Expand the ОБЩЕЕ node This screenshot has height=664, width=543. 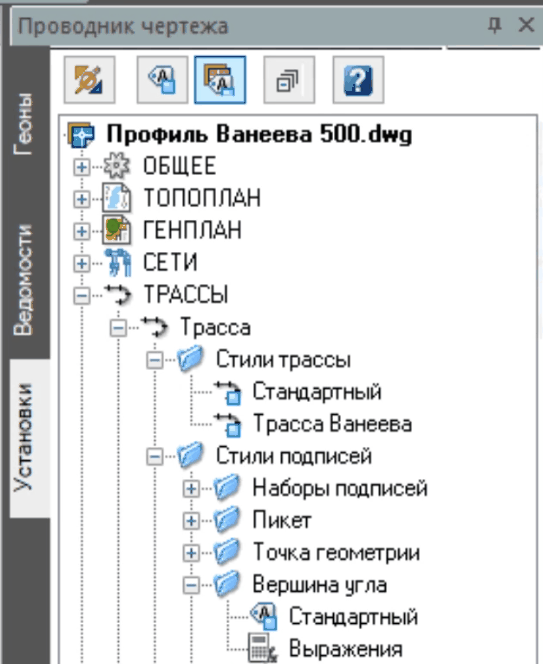pyautogui.click(x=81, y=167)
